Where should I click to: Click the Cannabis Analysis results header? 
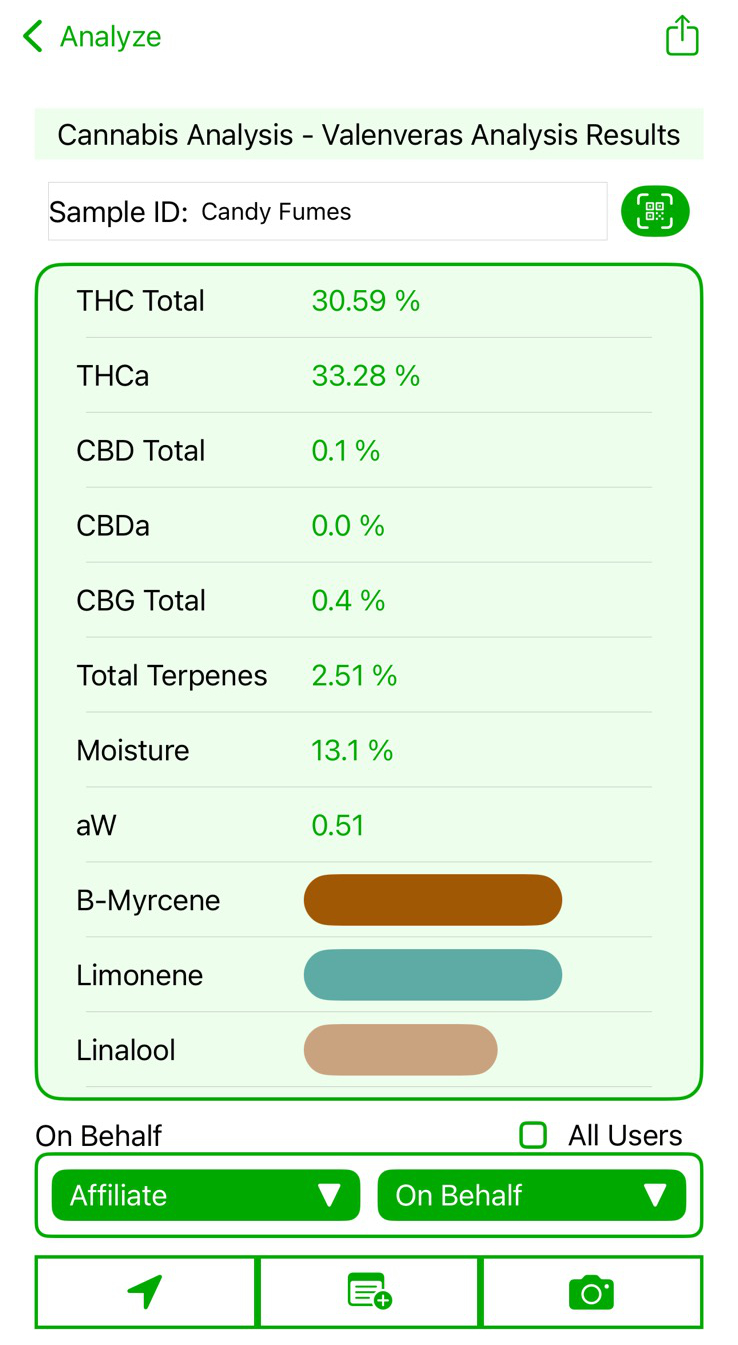pos(369,135)
